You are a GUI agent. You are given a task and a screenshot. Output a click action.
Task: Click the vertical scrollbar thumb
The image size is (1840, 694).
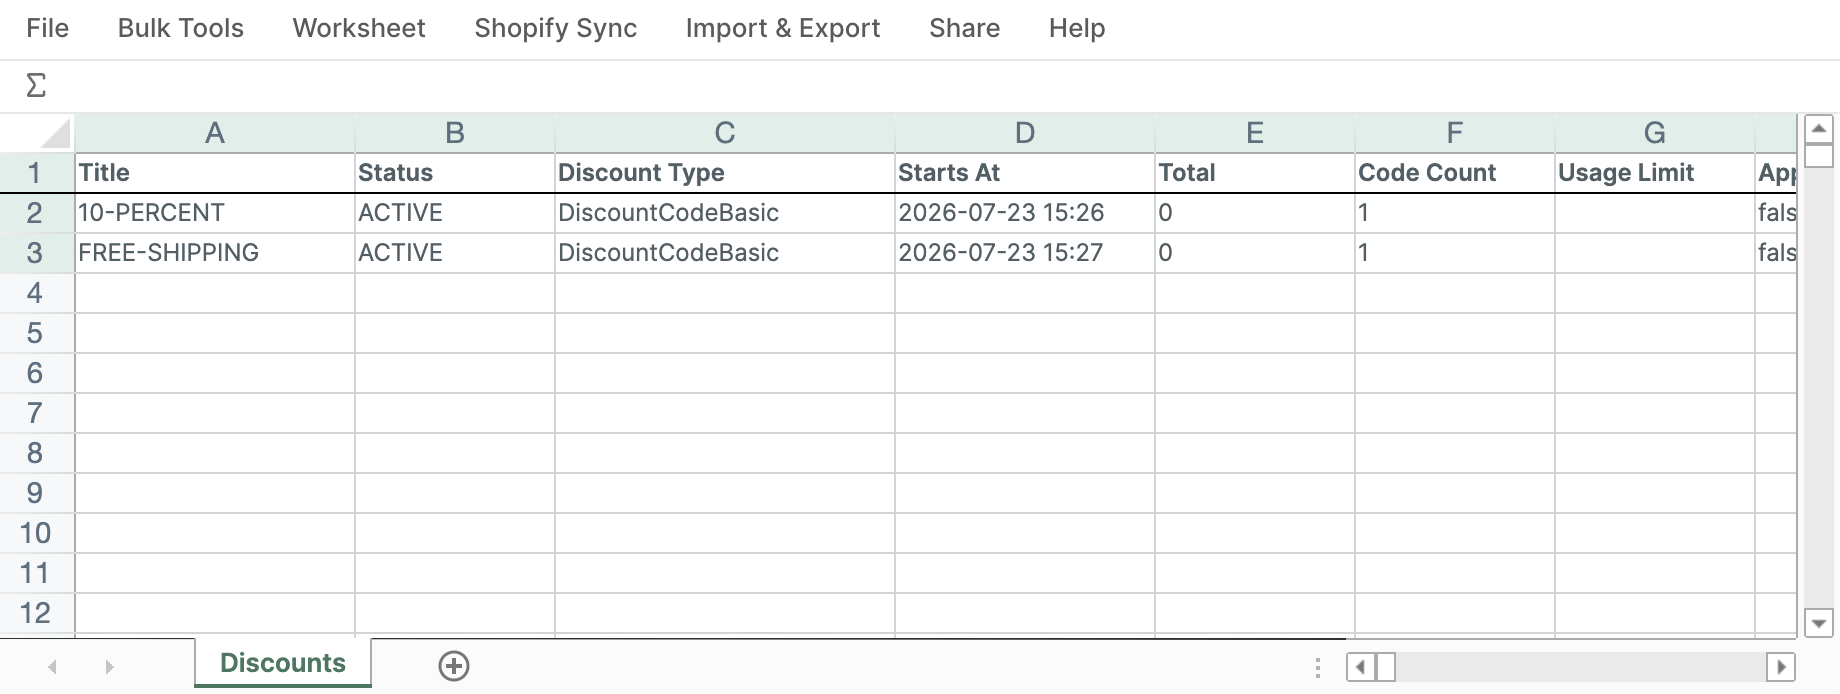click(x=1818, y=156)
